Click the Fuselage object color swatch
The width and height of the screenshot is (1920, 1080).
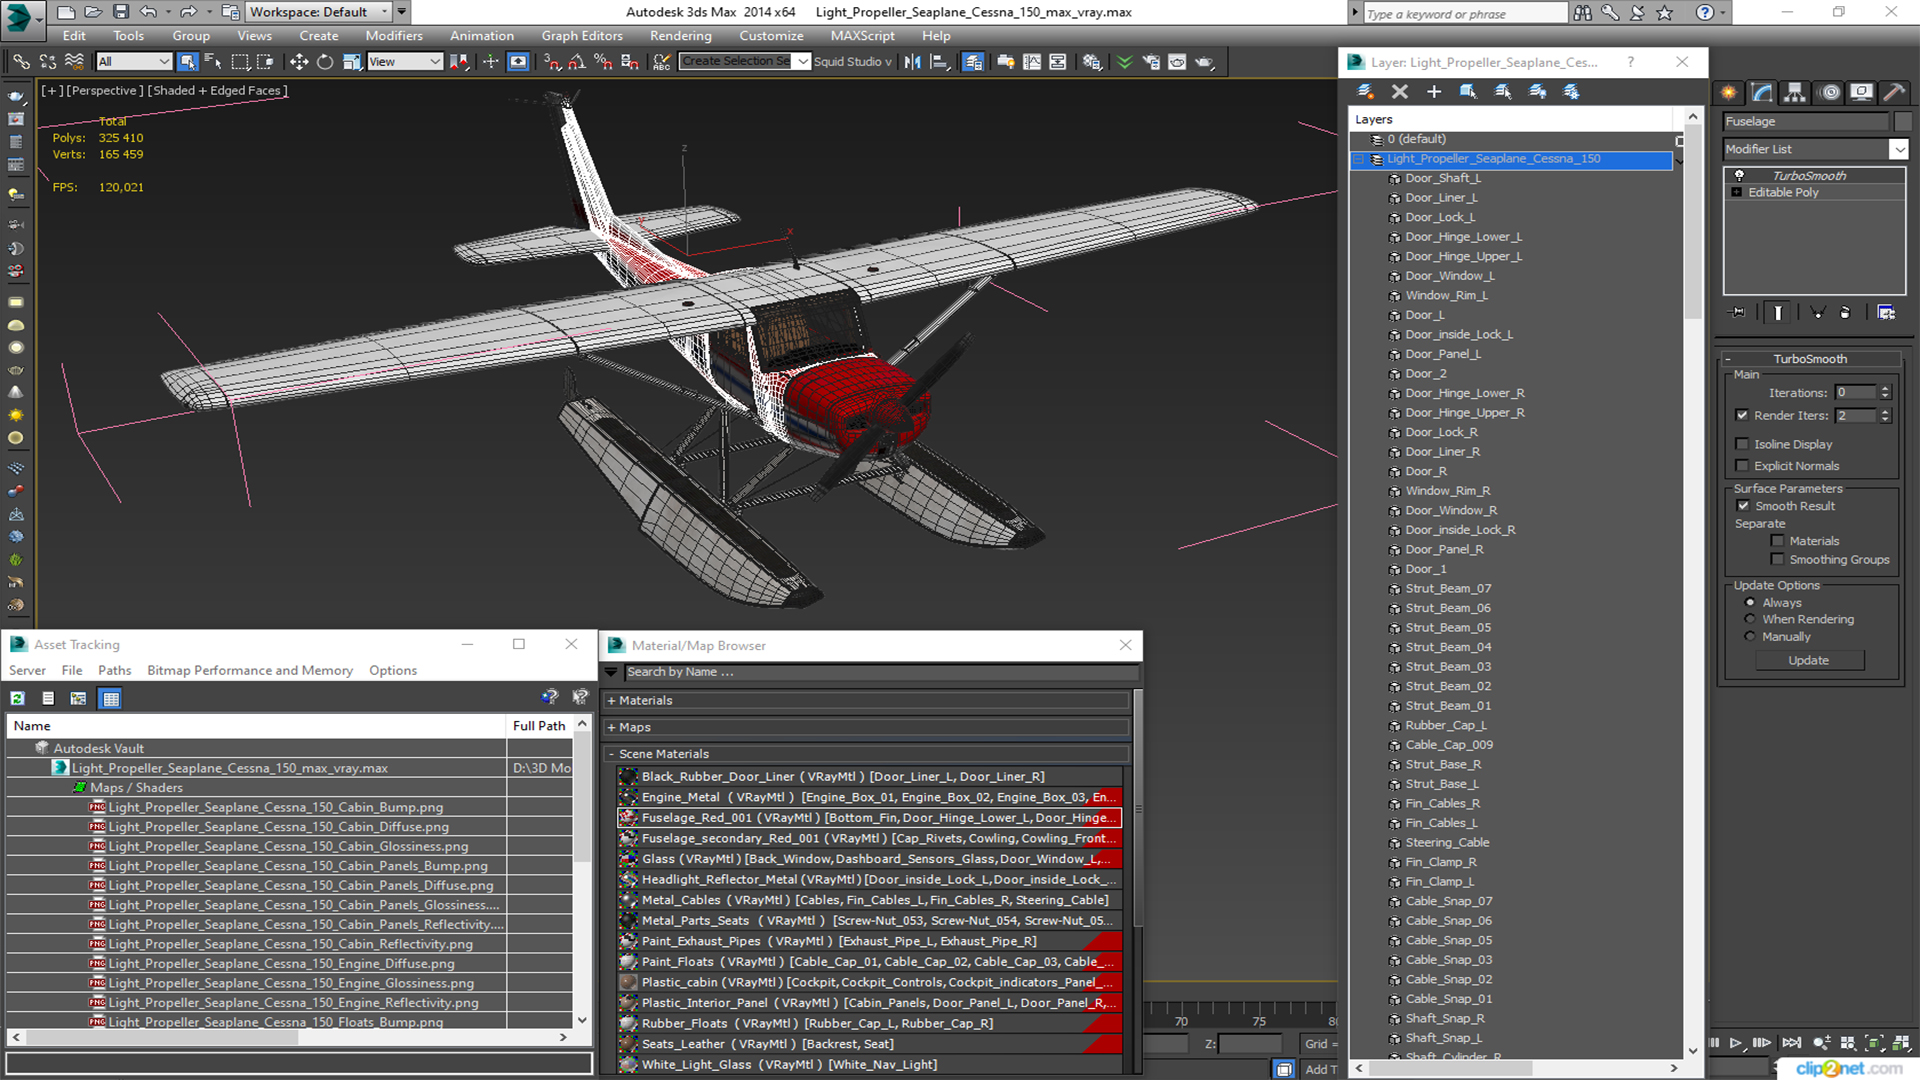[x=1902, y=121]
